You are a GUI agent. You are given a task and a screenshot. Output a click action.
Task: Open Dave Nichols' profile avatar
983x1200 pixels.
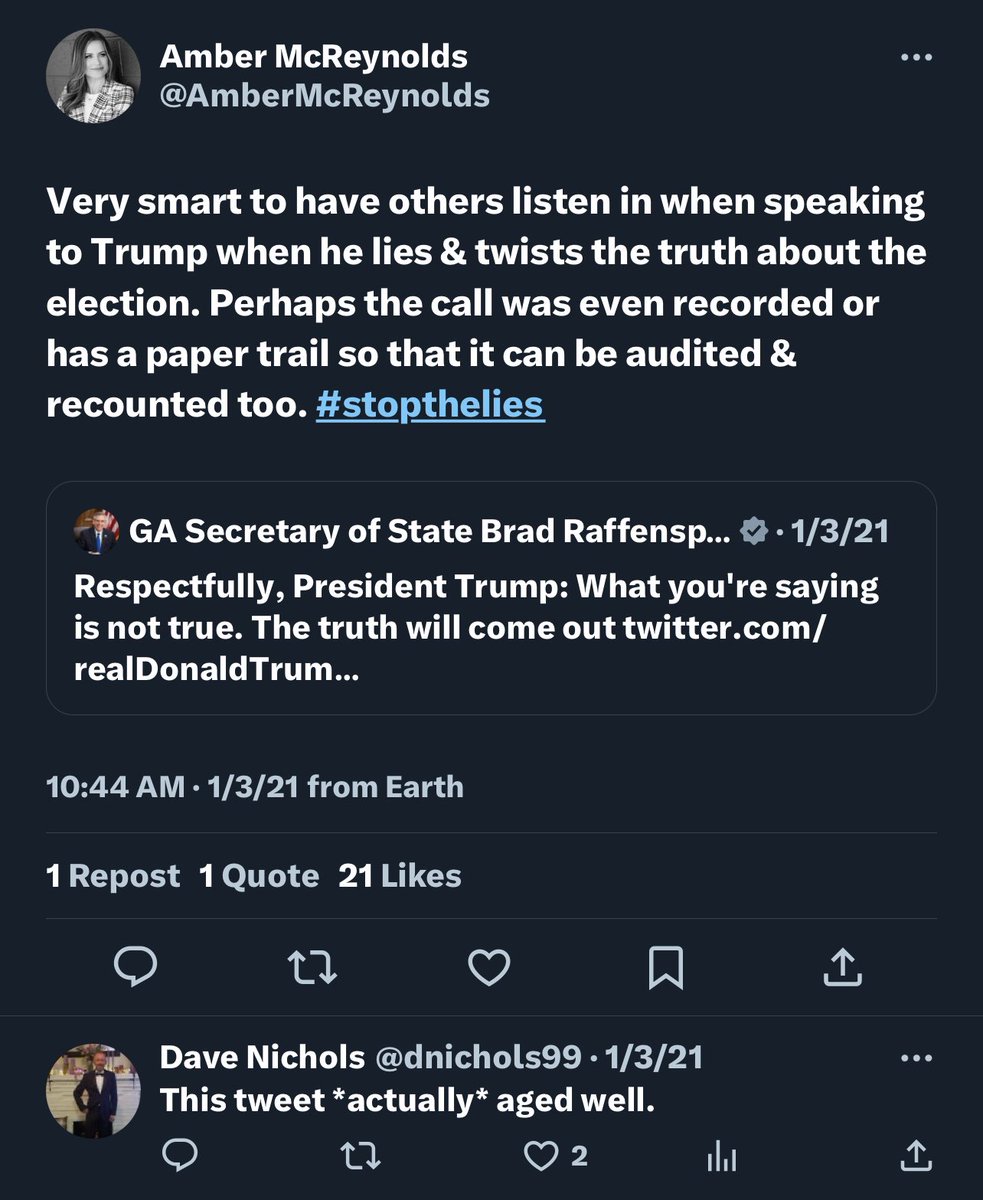[93, 1091]
